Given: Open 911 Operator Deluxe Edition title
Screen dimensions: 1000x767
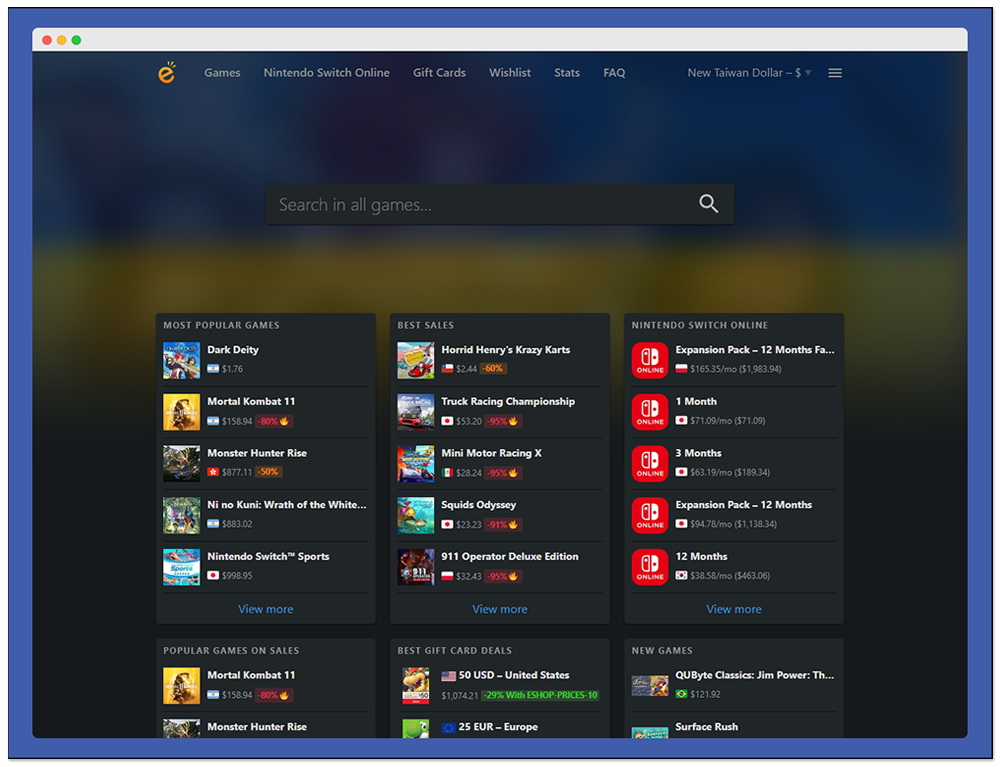Looking at the screenshot, I should 510,557.
